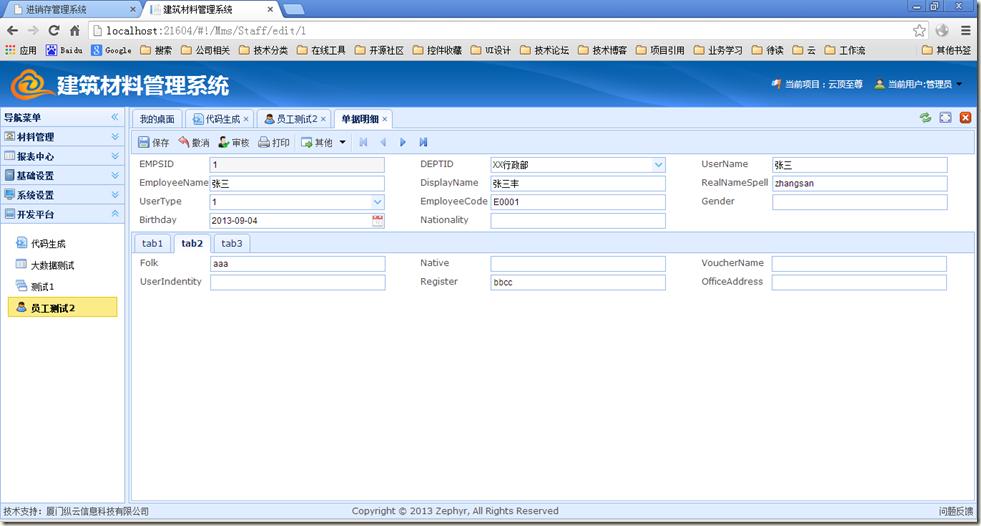Image resolution: width=981 pixels, height=526 pixels.
Task: Click the 问题反馈 link in footer
Action: (955, 511)
